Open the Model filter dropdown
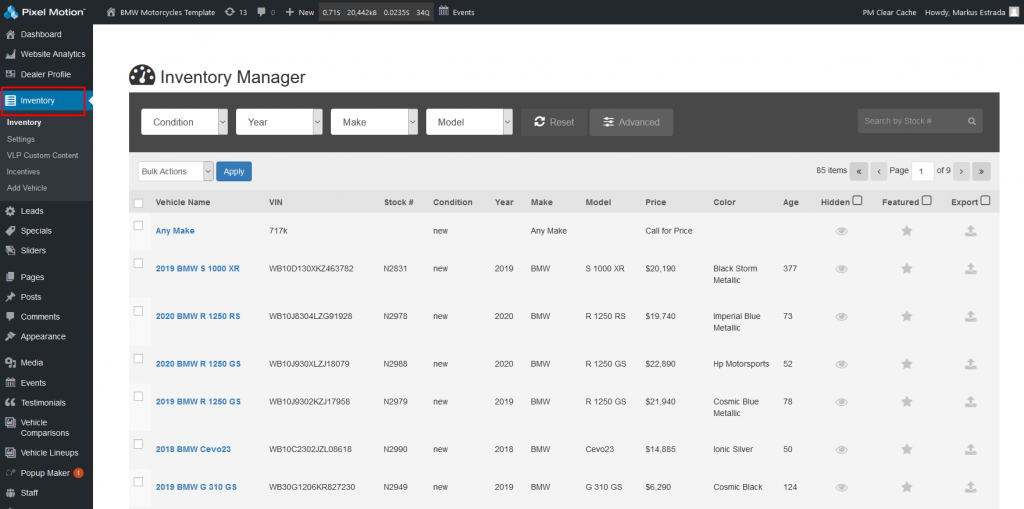1024x509 pixels. (x=470, y=122)
